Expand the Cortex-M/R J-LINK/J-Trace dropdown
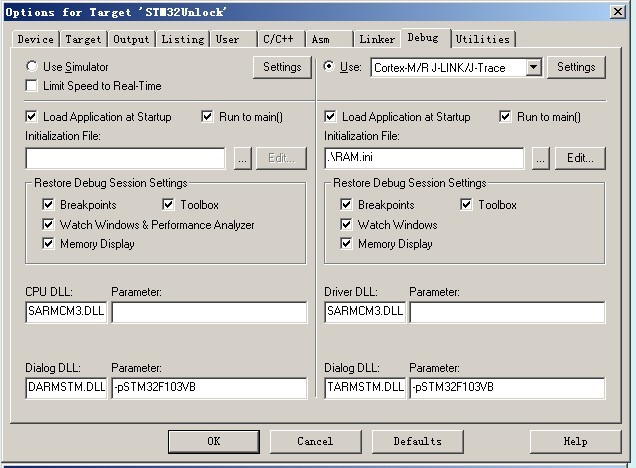 point(534,67)
